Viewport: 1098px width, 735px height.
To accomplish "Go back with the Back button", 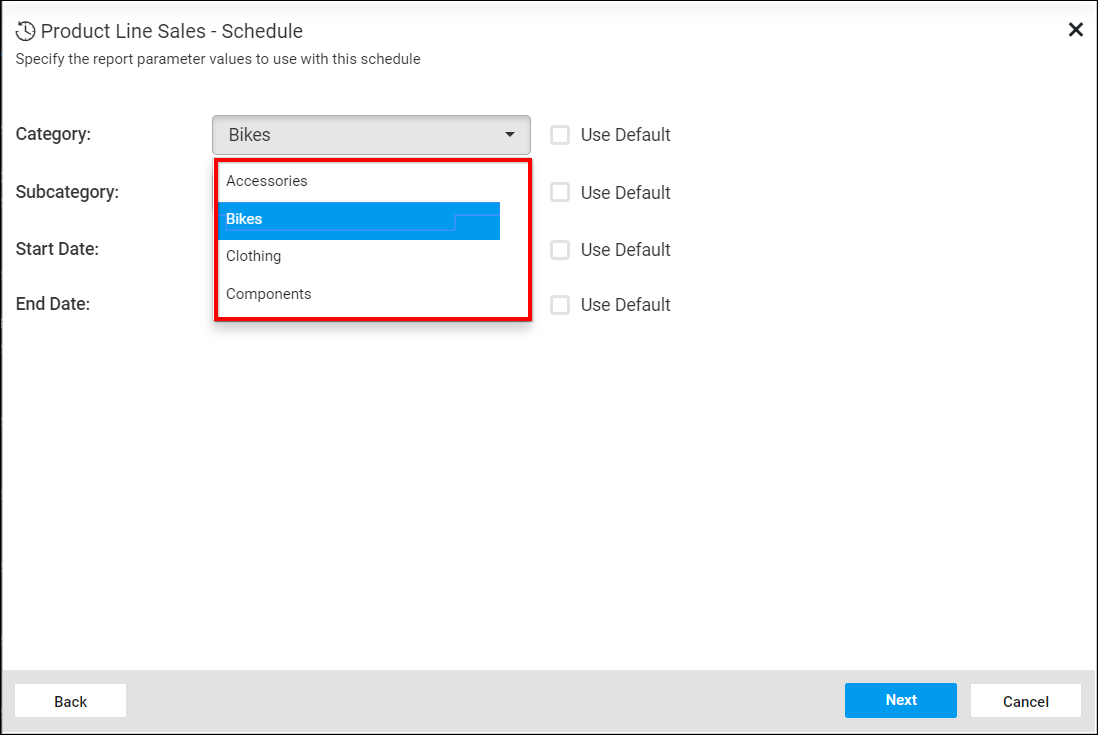I will tap(71, 701).
